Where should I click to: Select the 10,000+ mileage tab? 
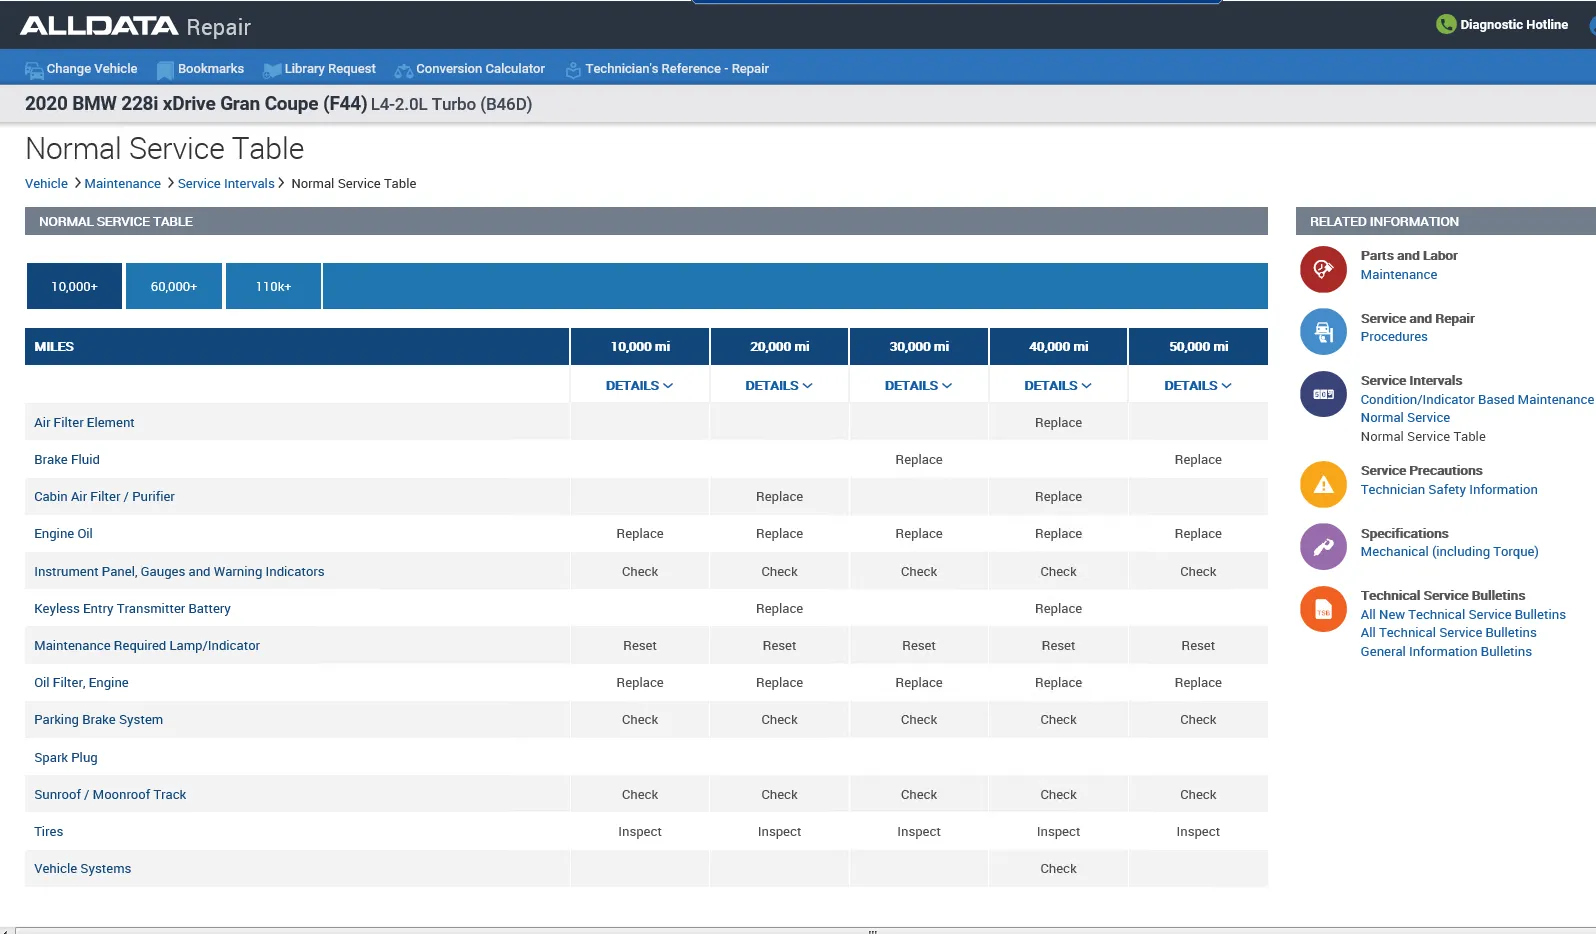tap(74, 286)
